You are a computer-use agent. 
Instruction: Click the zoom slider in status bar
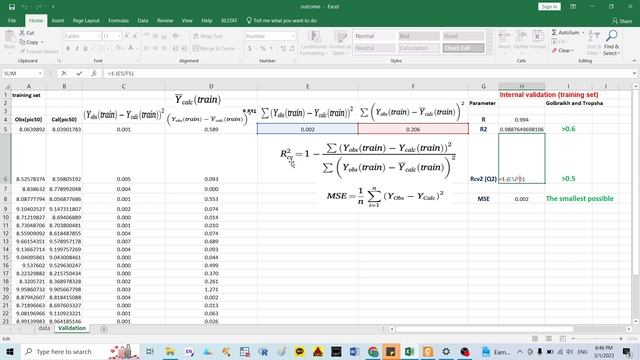click(x=597, y=339)
